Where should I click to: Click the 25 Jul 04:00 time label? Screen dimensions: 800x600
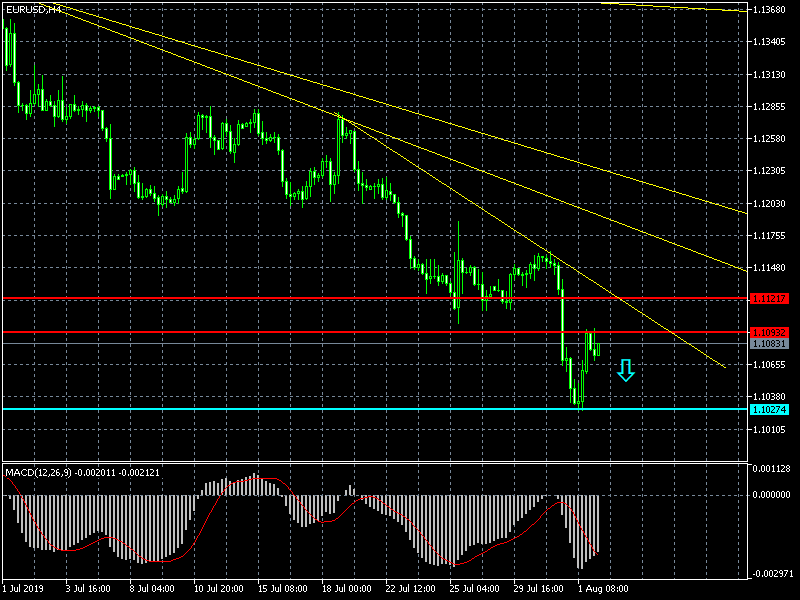[474, 589]
